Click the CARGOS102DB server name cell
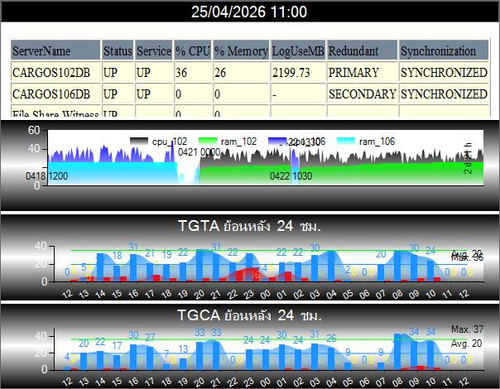 [x=55, y=72]
